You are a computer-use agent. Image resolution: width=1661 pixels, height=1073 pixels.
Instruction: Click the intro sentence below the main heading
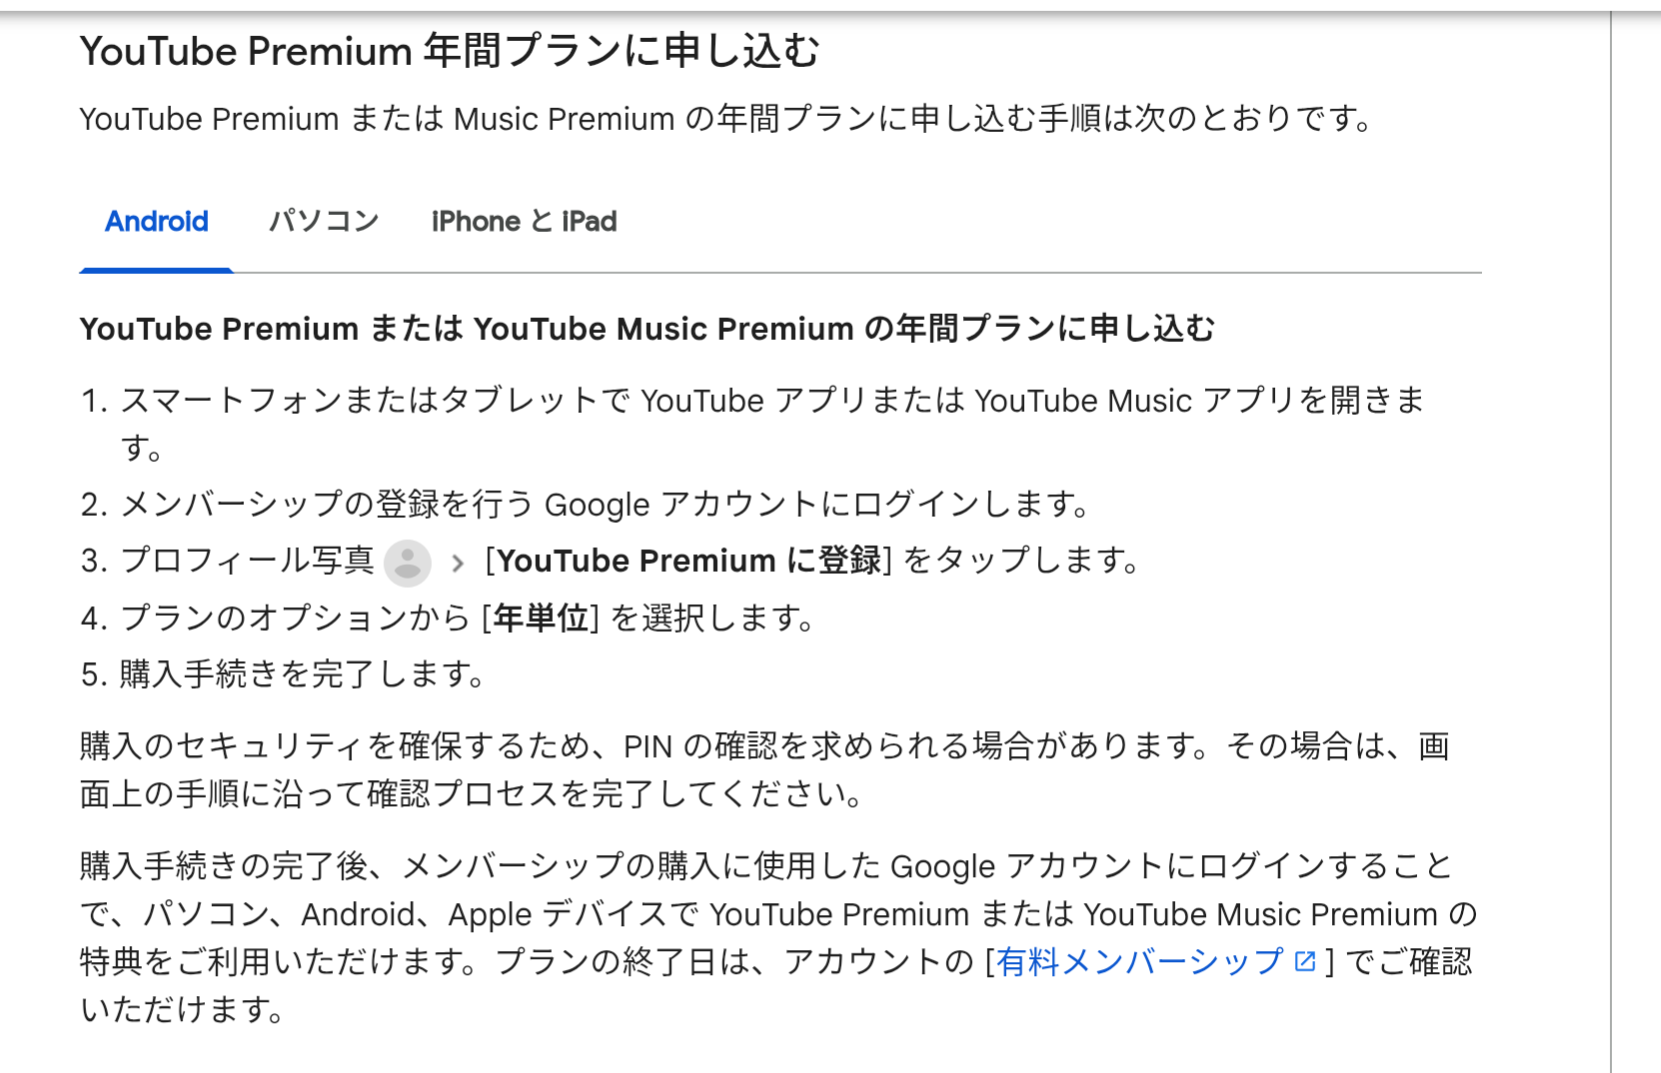pos(727,119)
